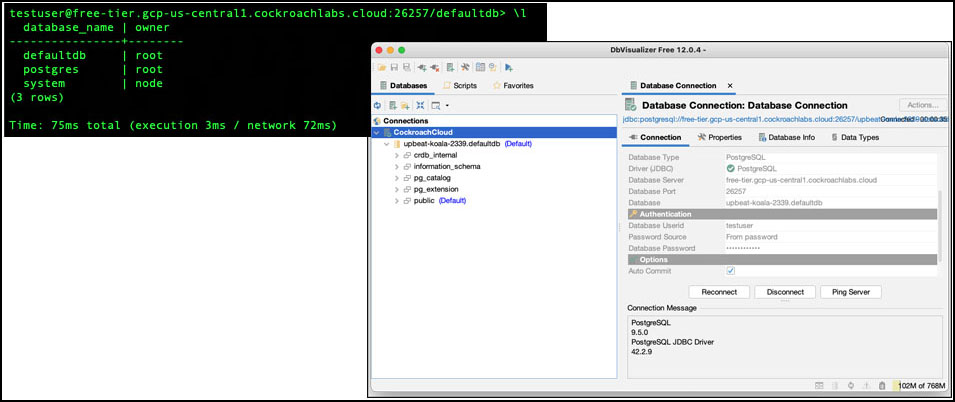Expand the pg_catalog schema
Viewport: 955px width, 402px height.
pos(397,178)
